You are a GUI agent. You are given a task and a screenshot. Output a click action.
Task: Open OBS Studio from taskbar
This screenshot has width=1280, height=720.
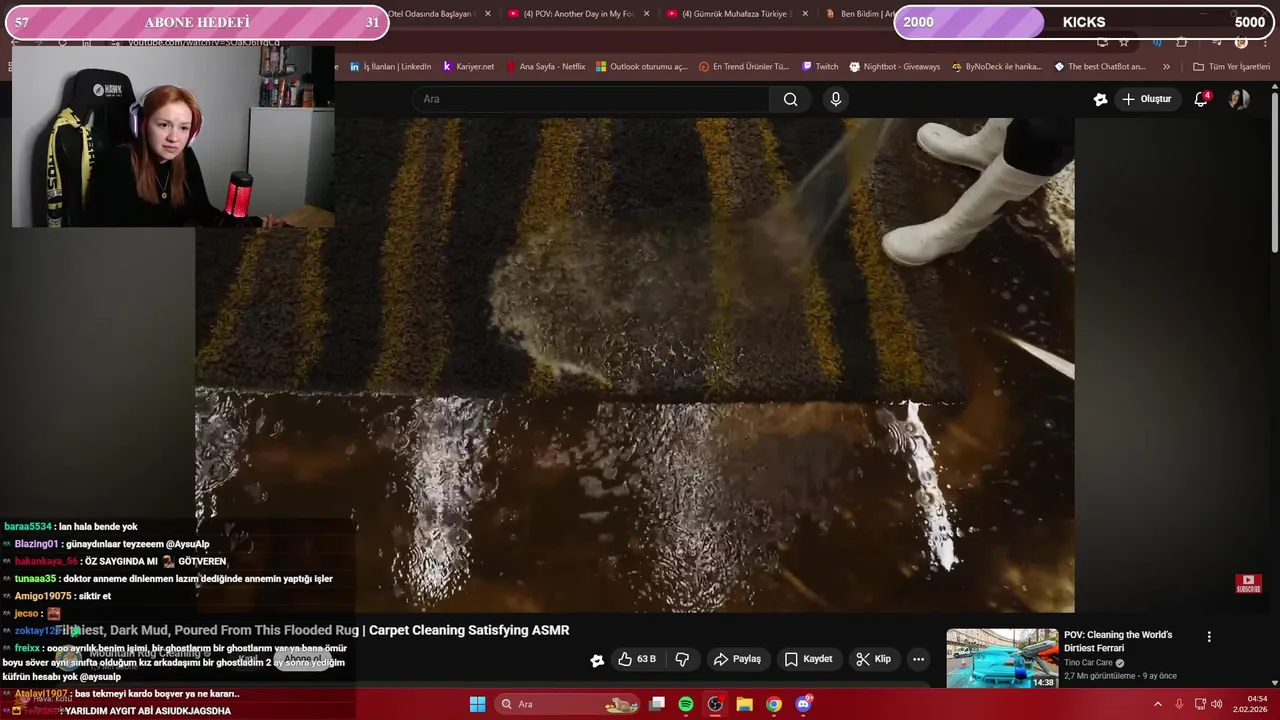(715, 704)
